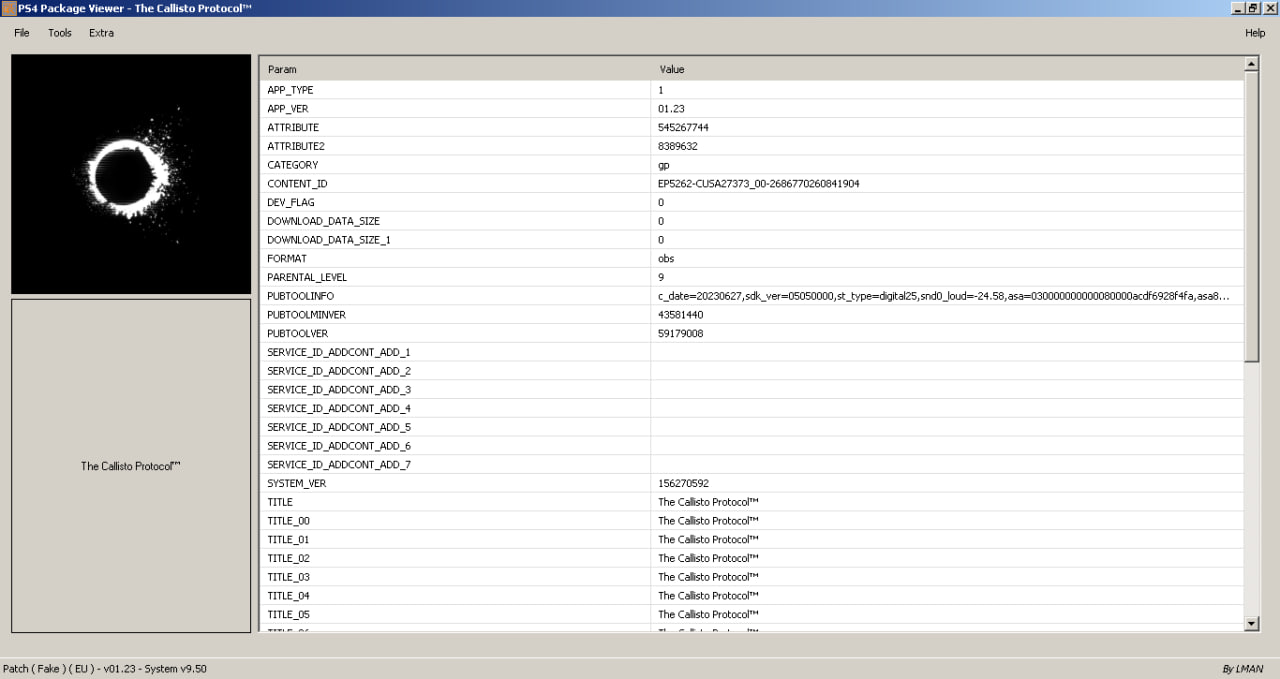Click the ATTRIBUTE2 value 8389632
Viewport: 1280px width, 679px height.
(x=678, y=146)
